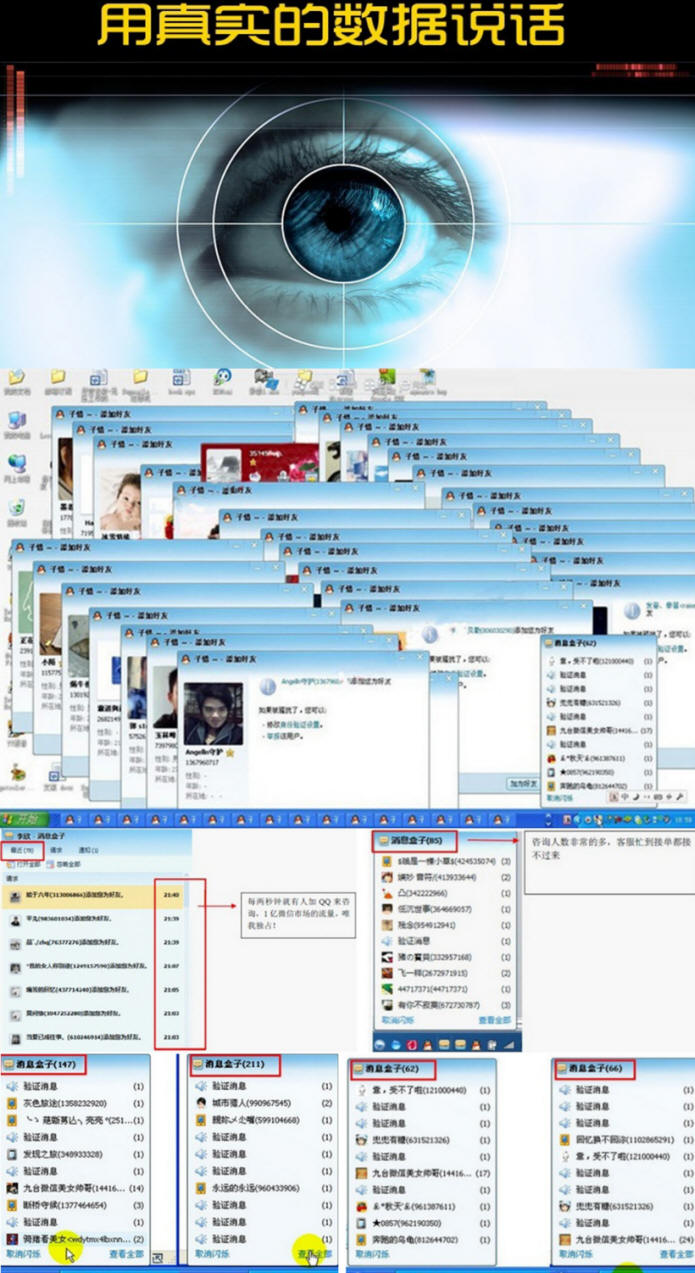Viewport: 695px width, 1273px height.
Task: Click 举报该用户 link in front dialog
Action: click(x=283, y=735)
